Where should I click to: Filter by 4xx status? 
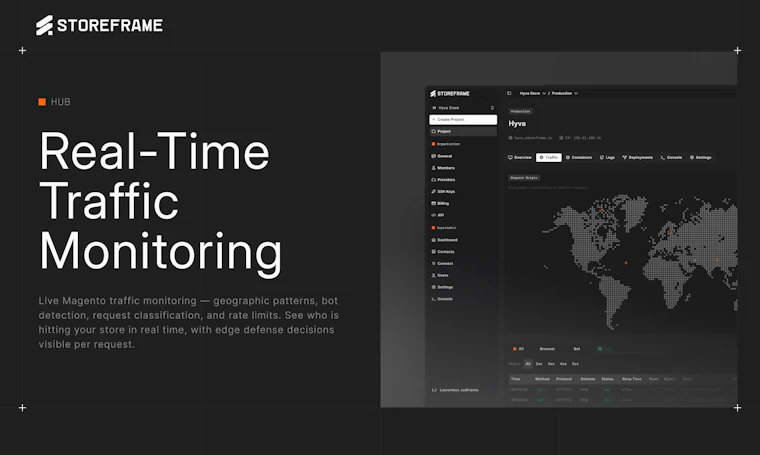click(x=563, y=364)
